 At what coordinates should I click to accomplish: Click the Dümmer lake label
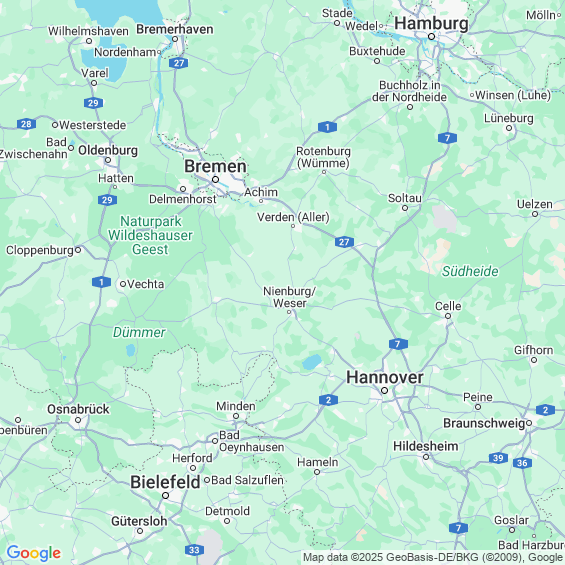pos(139,332)
